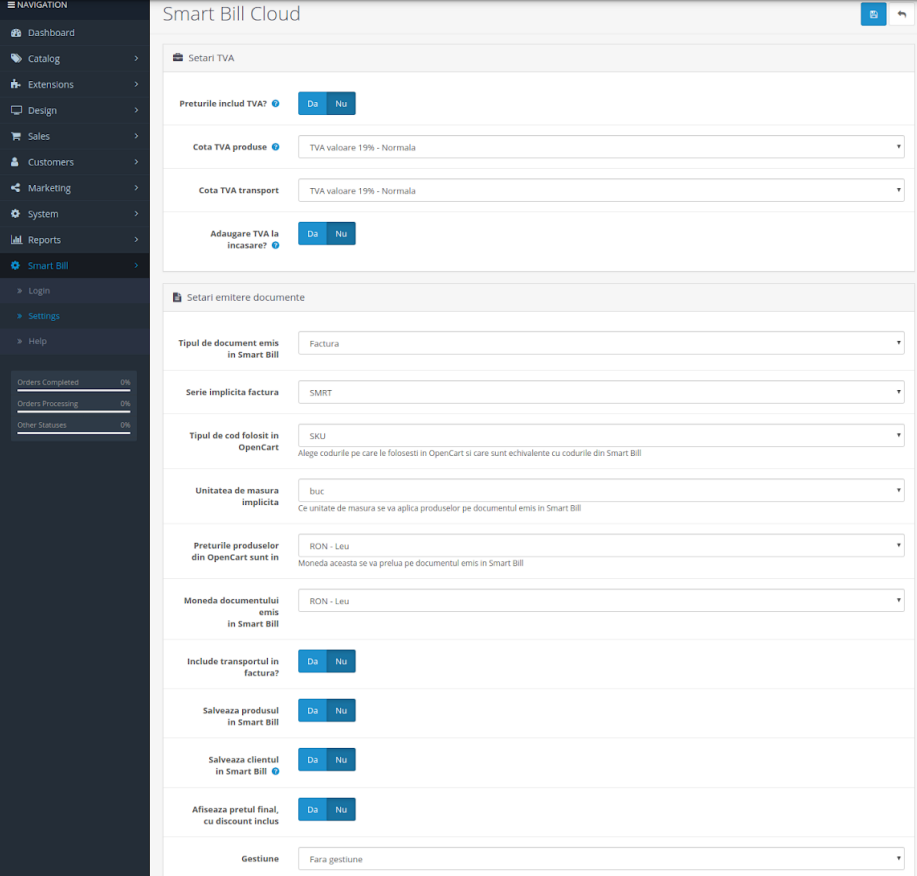Click the Extensions puzzle piece icon
The height and width of the screenshot is (876, 917).
pyautogui.click(x=16, y=85)
